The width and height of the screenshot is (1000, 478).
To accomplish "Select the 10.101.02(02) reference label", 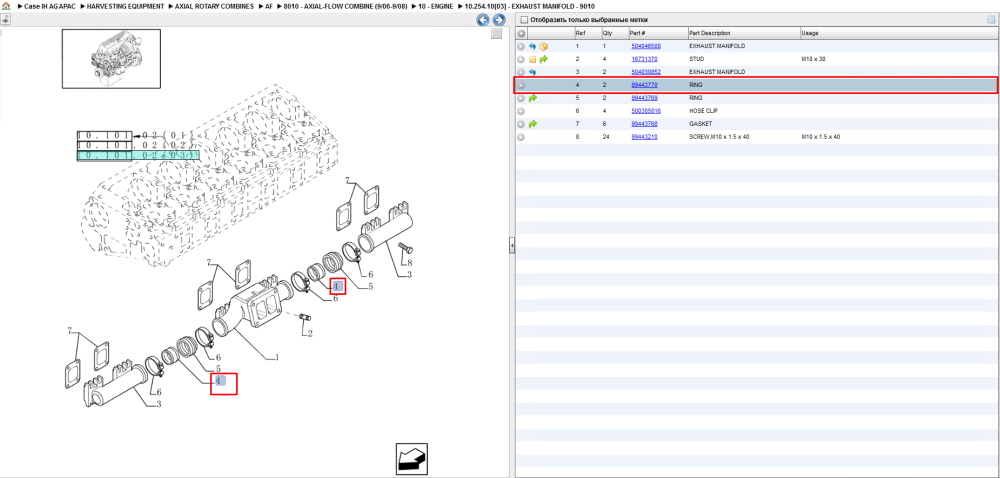I will click(x=137, y=145).
